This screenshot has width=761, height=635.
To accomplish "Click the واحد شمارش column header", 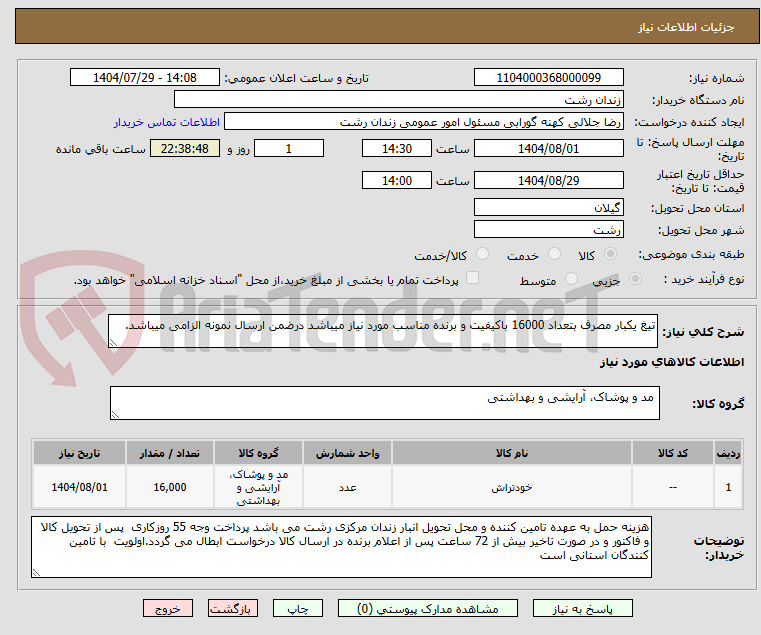I will 347,453.
